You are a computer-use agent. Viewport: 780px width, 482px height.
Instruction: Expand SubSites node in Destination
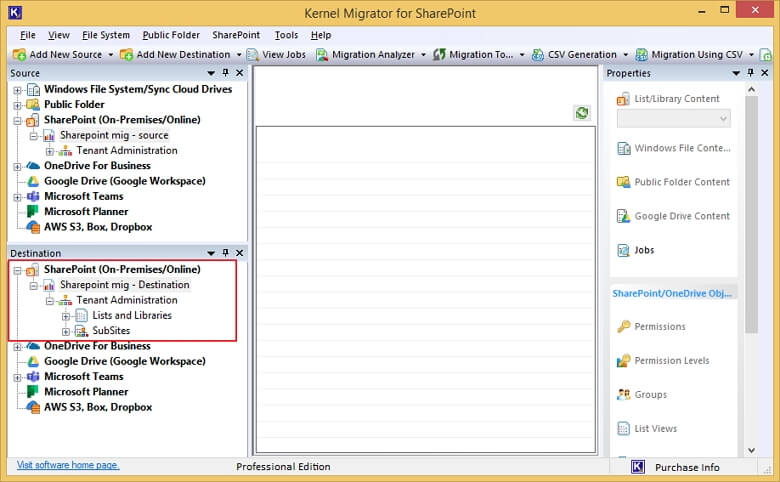pyautogui.click(x=66, y=332)
